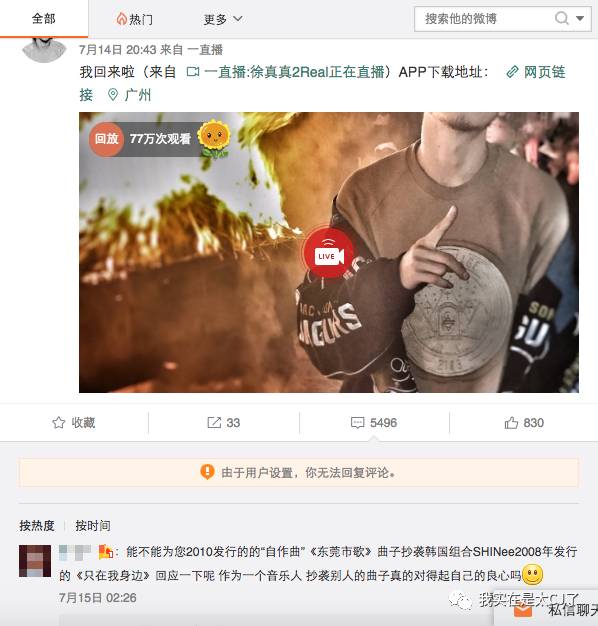Image resolution: width=598 pixels, height=626 pixels.
Task: Click the sunflower emoji badge on video
Action: pos(215,138)
